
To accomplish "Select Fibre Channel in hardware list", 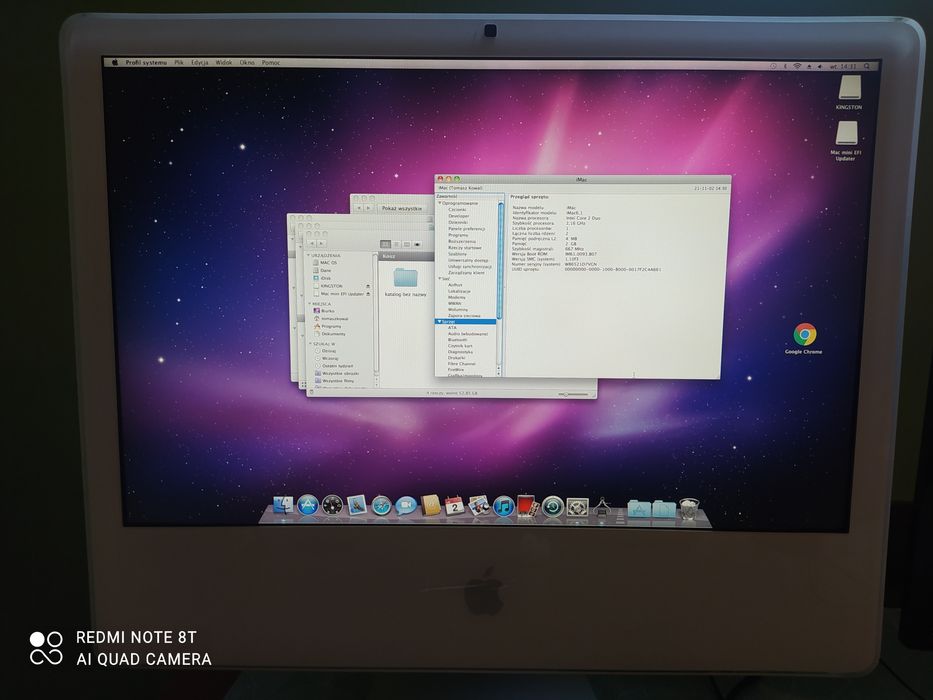I will coord(462,364).
